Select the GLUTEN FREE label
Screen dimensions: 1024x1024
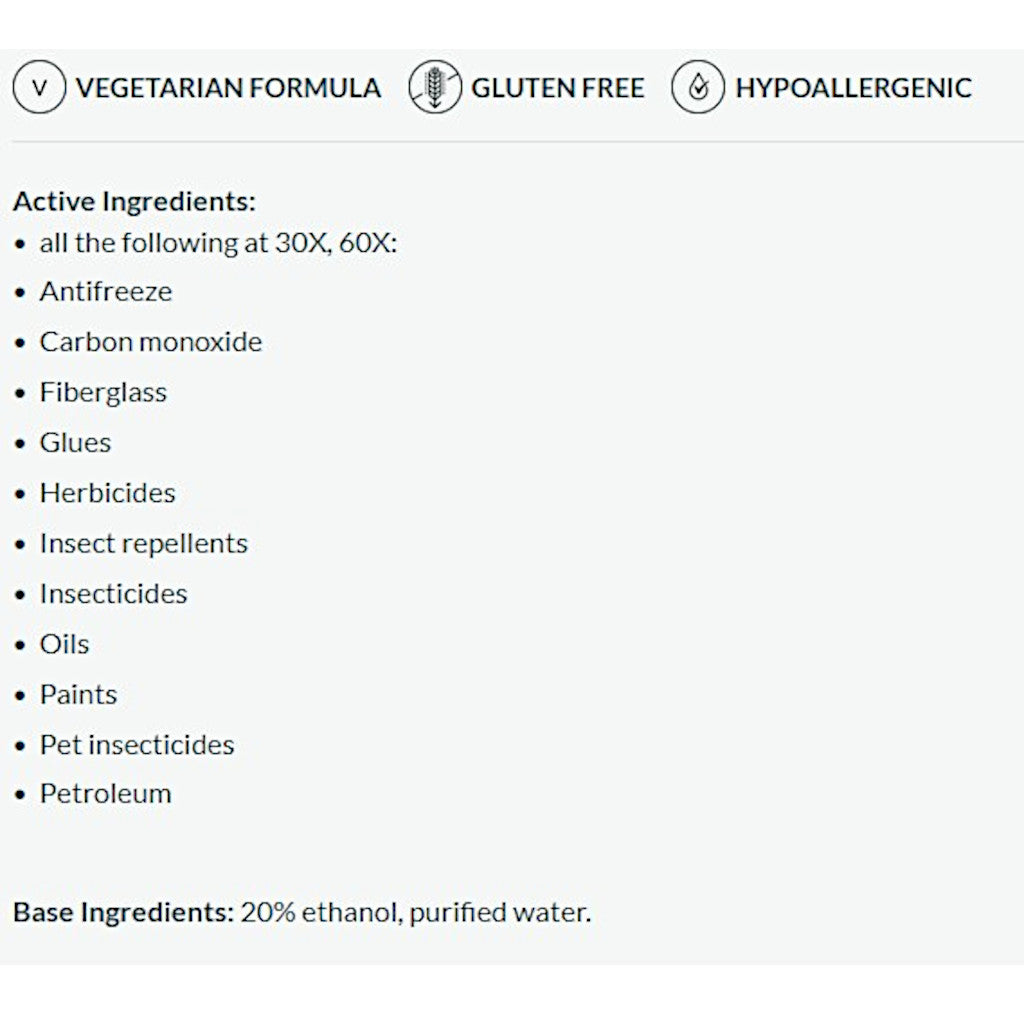click(x=558, y=88)
